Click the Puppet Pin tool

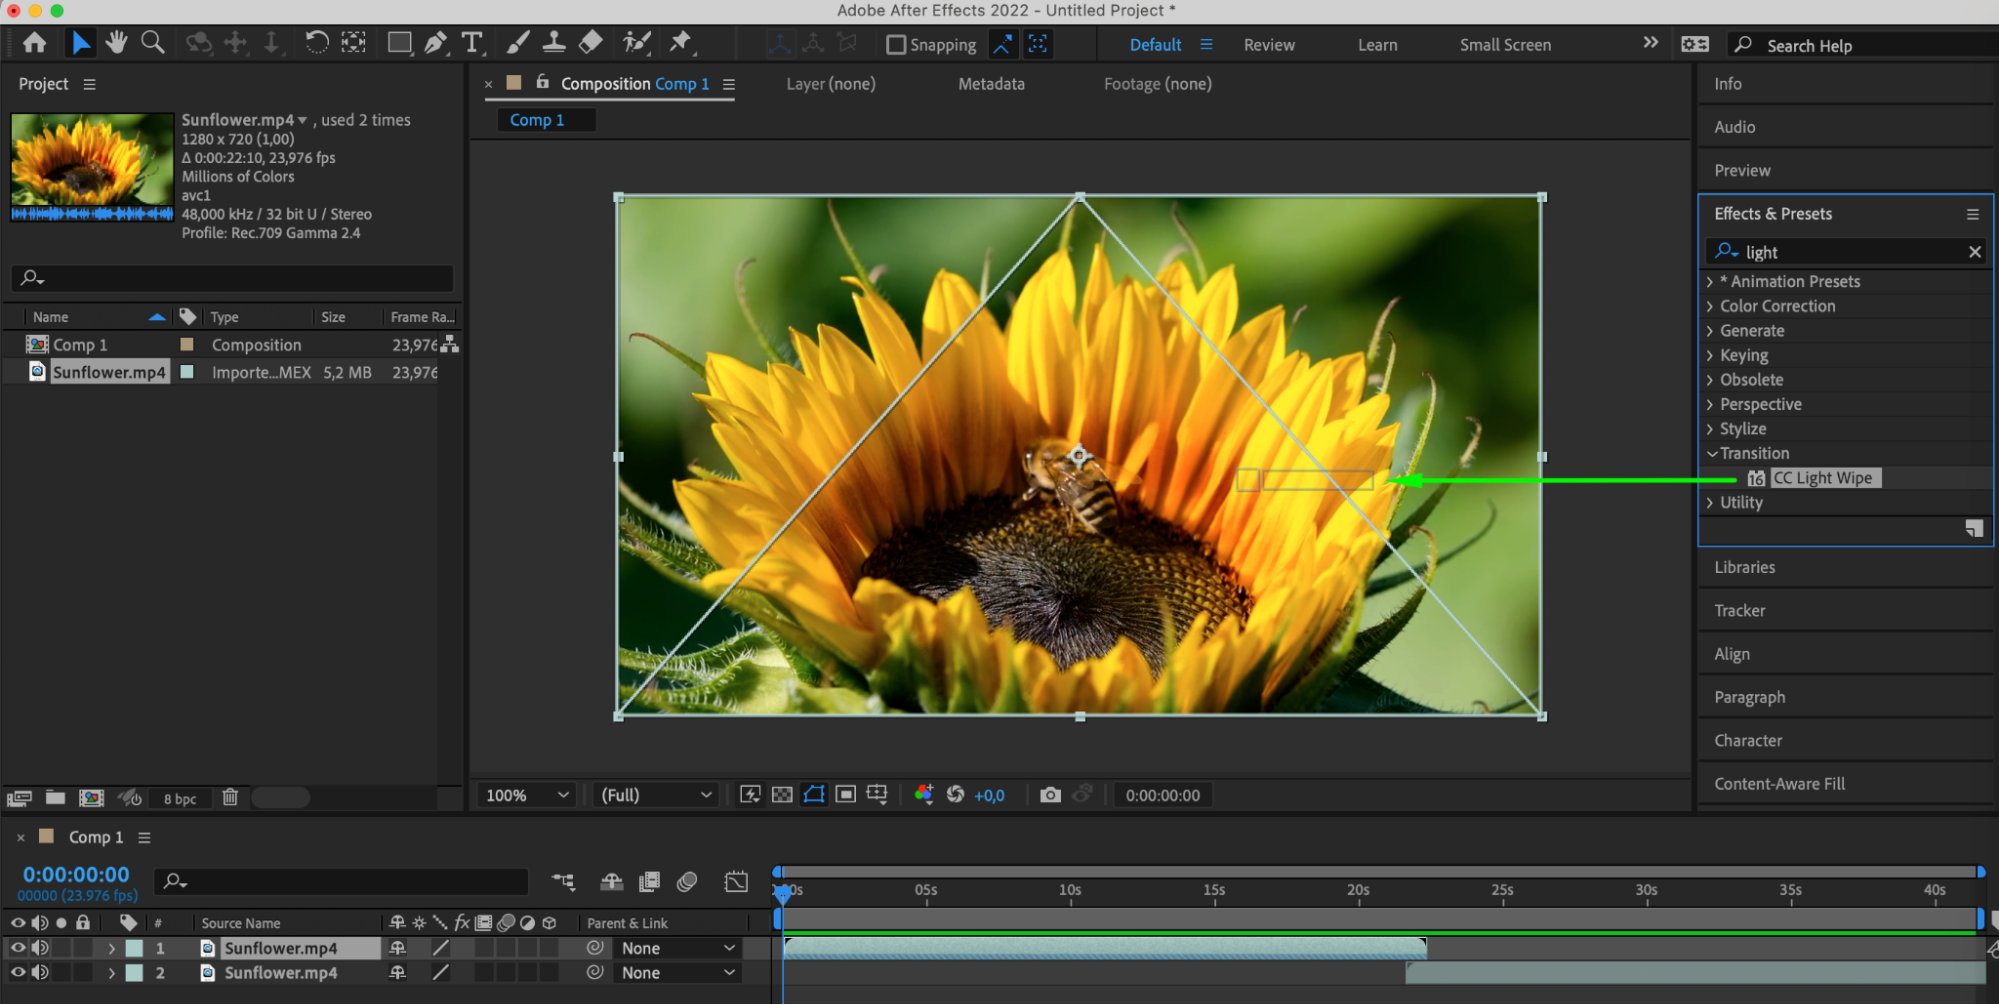point(681,43)
